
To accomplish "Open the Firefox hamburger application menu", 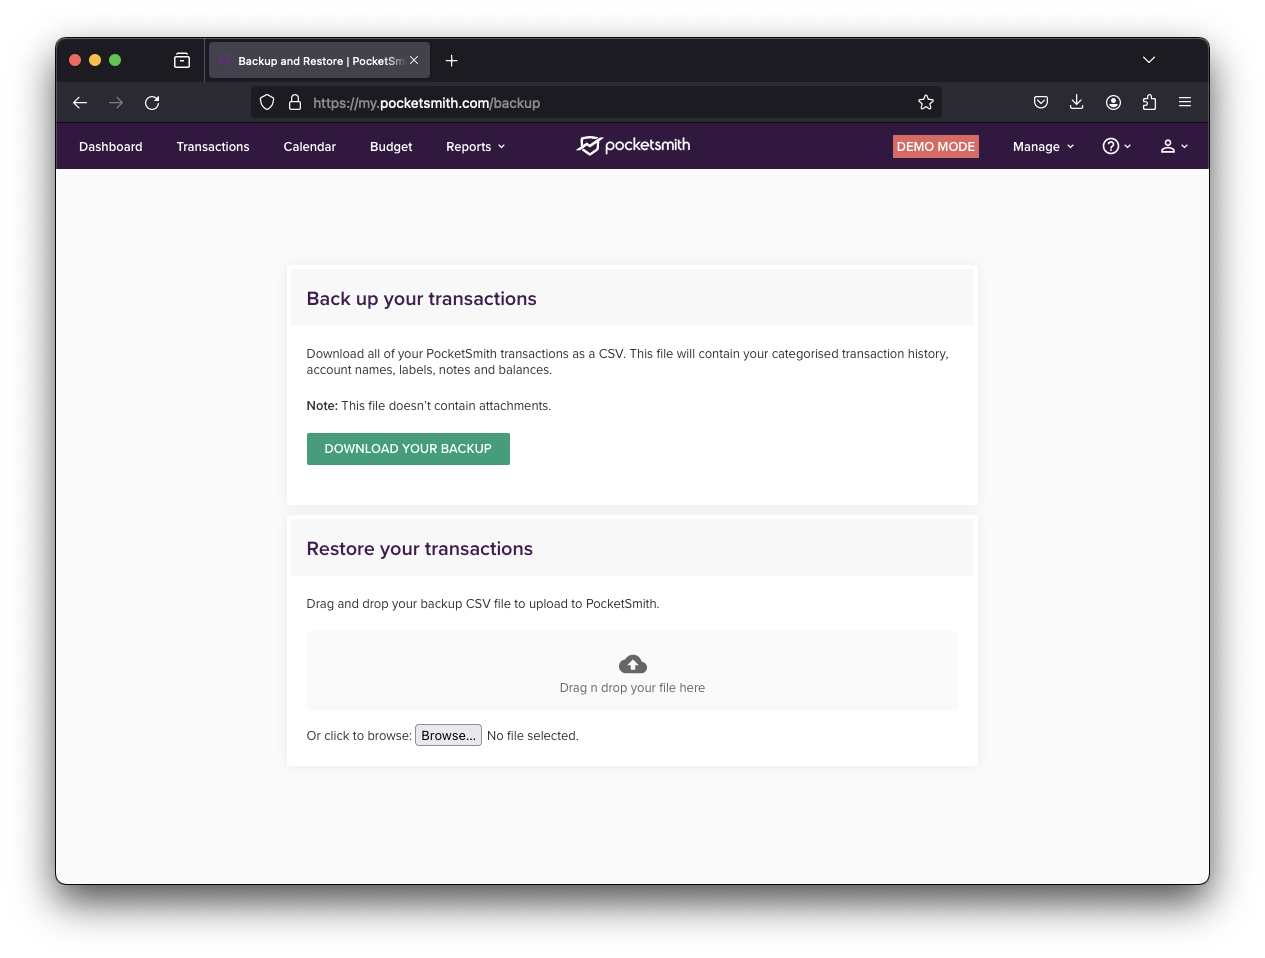I will pos(1185,102).
